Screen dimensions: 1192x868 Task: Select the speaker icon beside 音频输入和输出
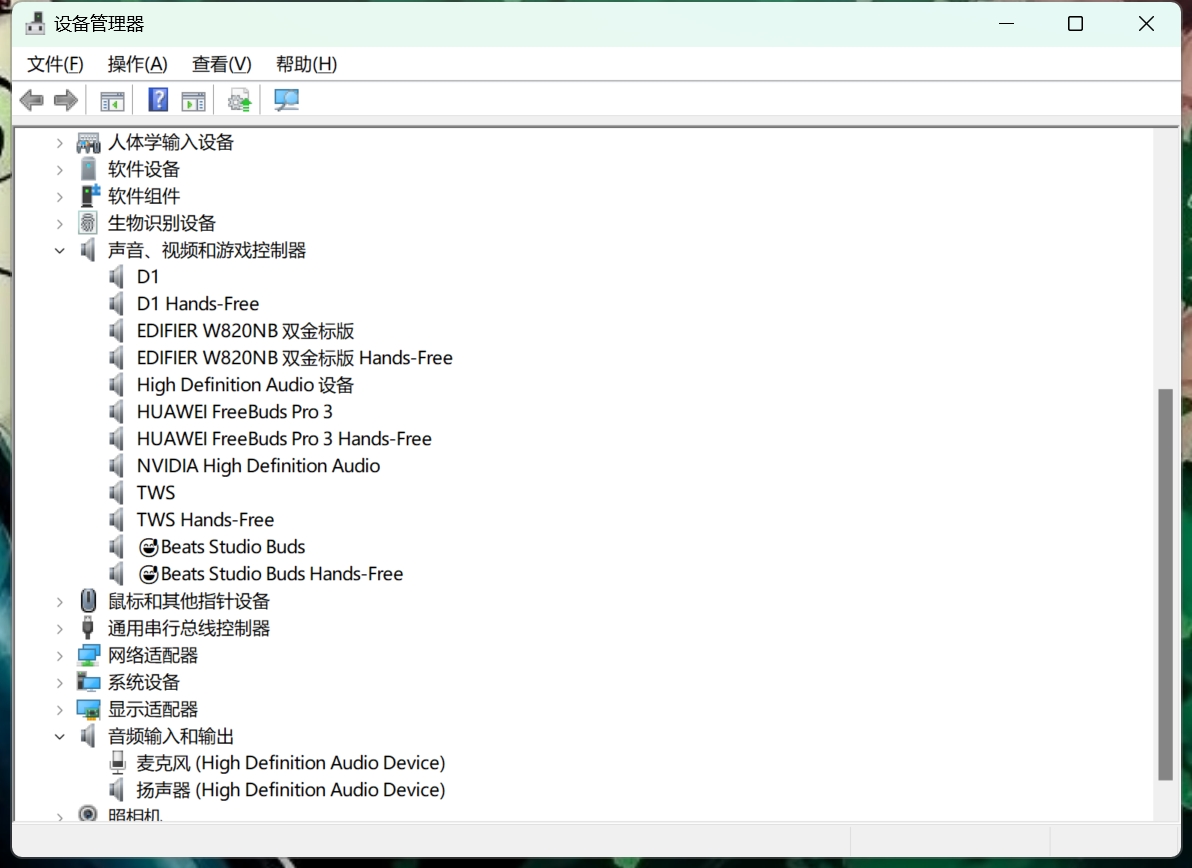point(88,736)
